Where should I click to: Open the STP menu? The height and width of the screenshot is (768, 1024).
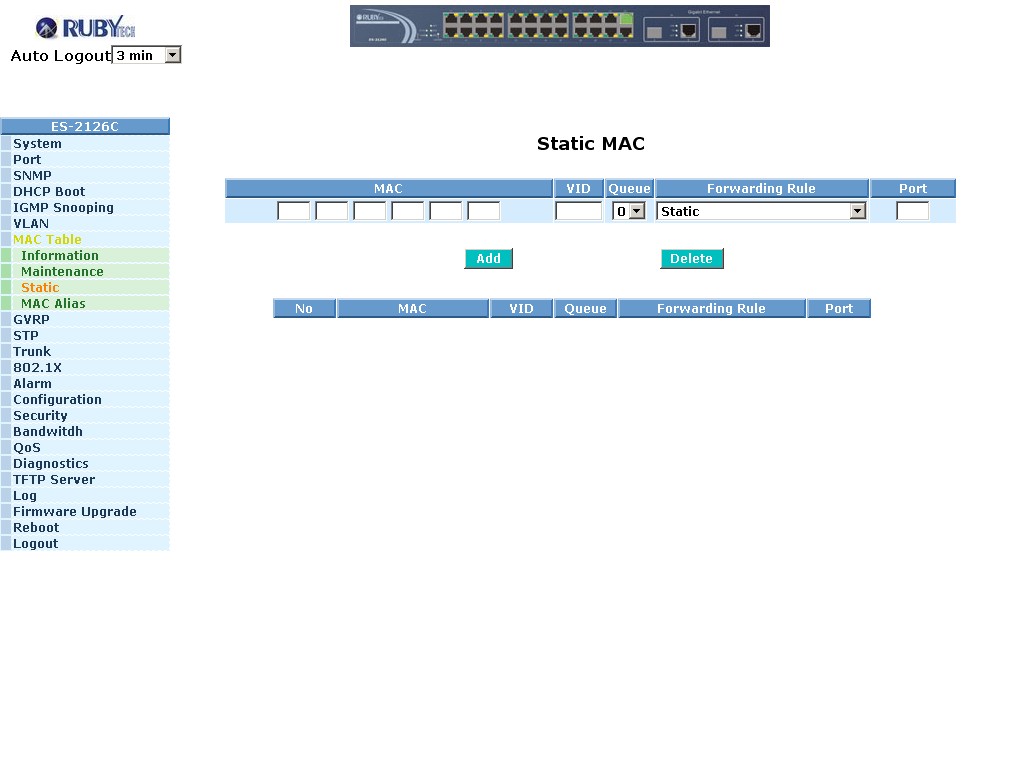(86, 336)
